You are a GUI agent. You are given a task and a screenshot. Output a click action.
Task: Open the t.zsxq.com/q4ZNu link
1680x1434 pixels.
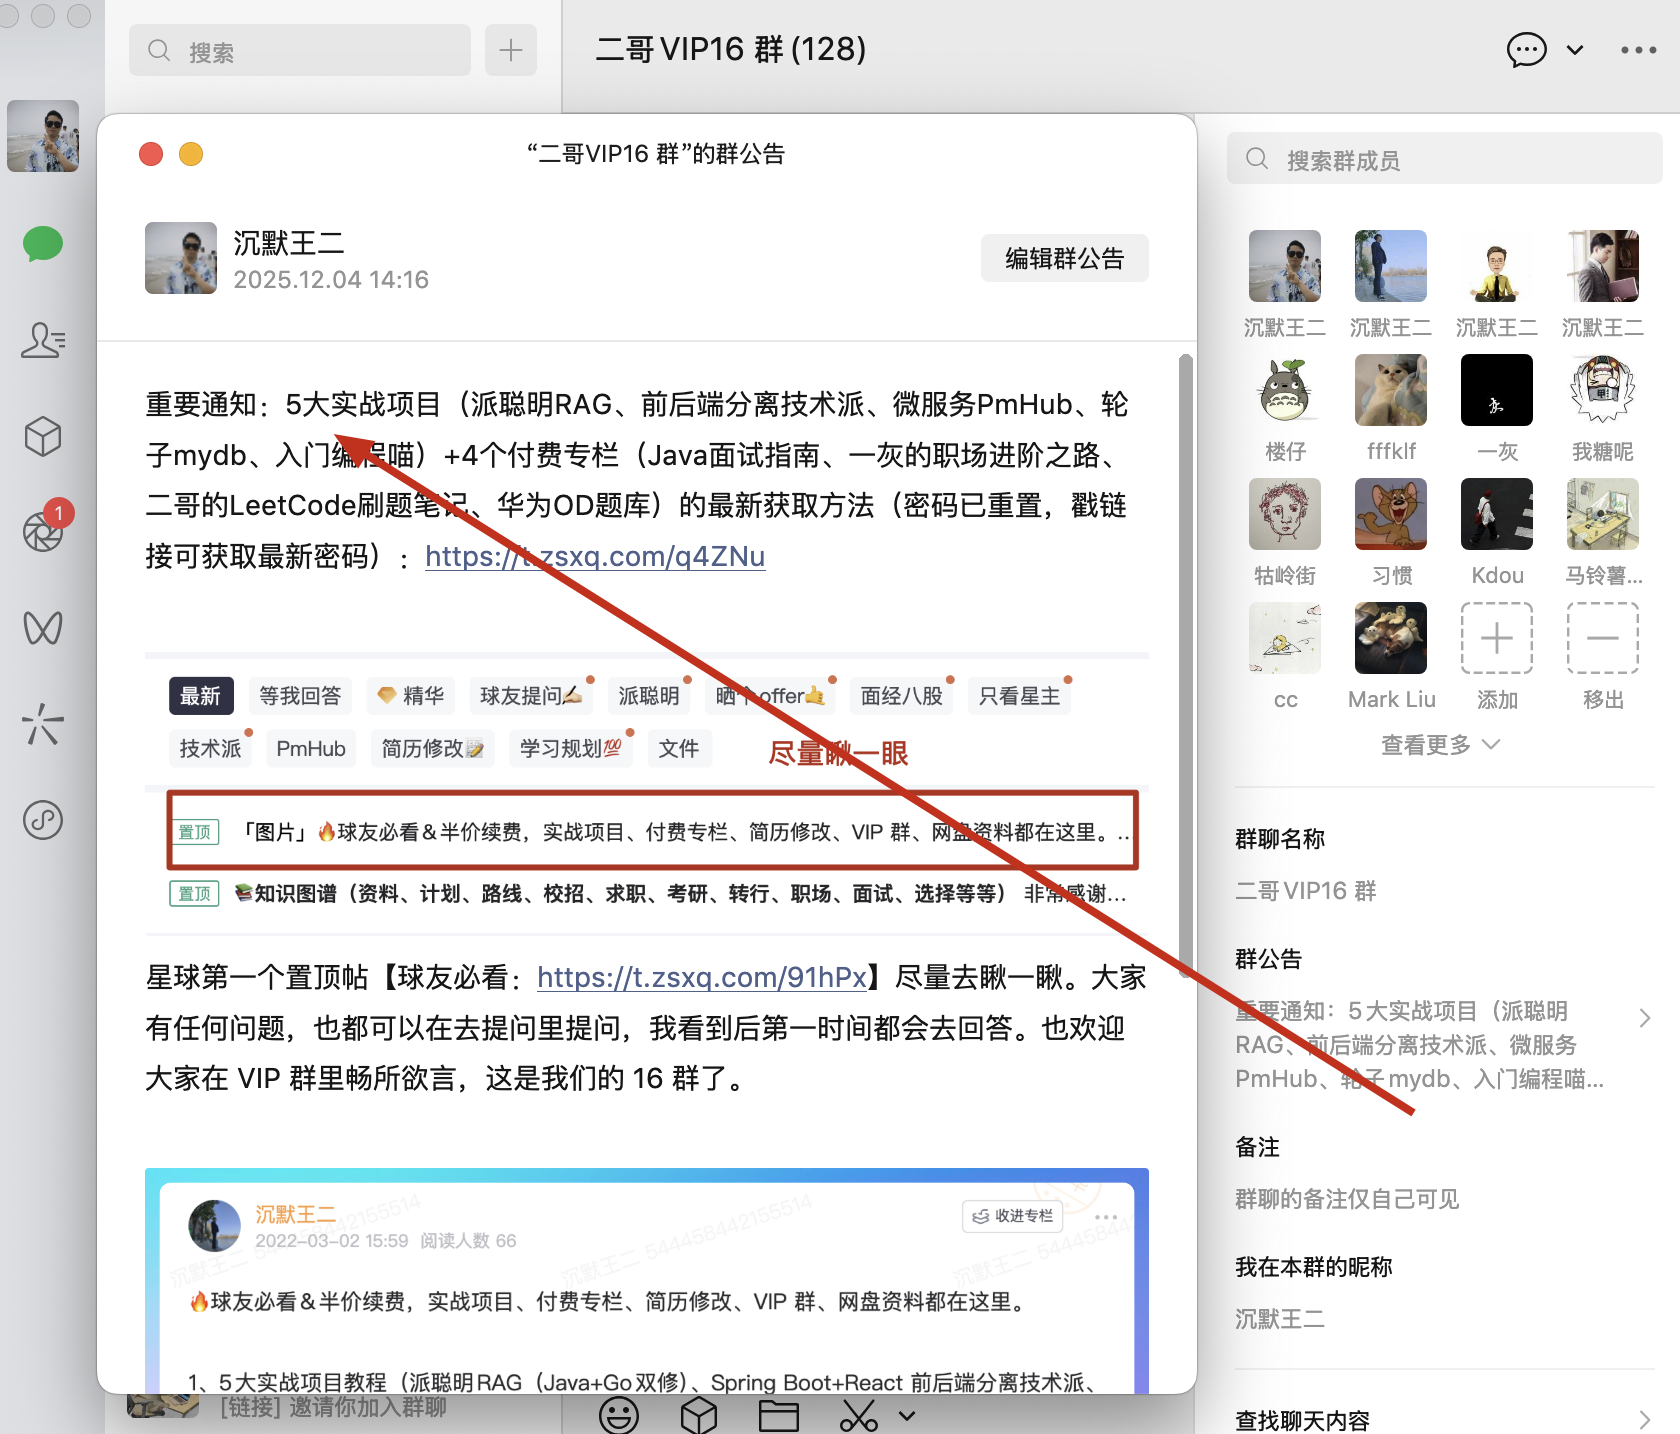pos(595,556)
